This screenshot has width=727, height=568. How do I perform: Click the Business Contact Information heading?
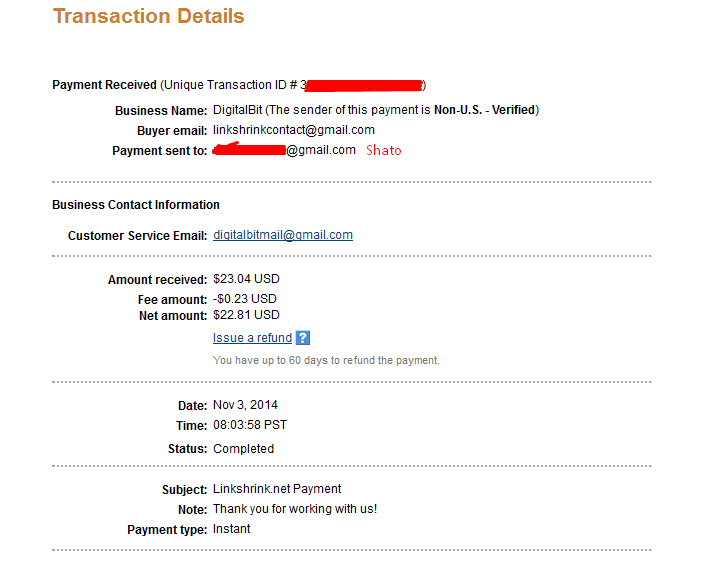coord(136,205)
